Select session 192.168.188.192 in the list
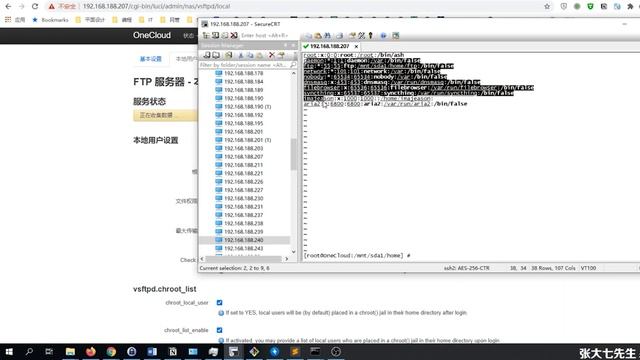The width and height of the screenshot is (640, 360). tap(243, 115)
